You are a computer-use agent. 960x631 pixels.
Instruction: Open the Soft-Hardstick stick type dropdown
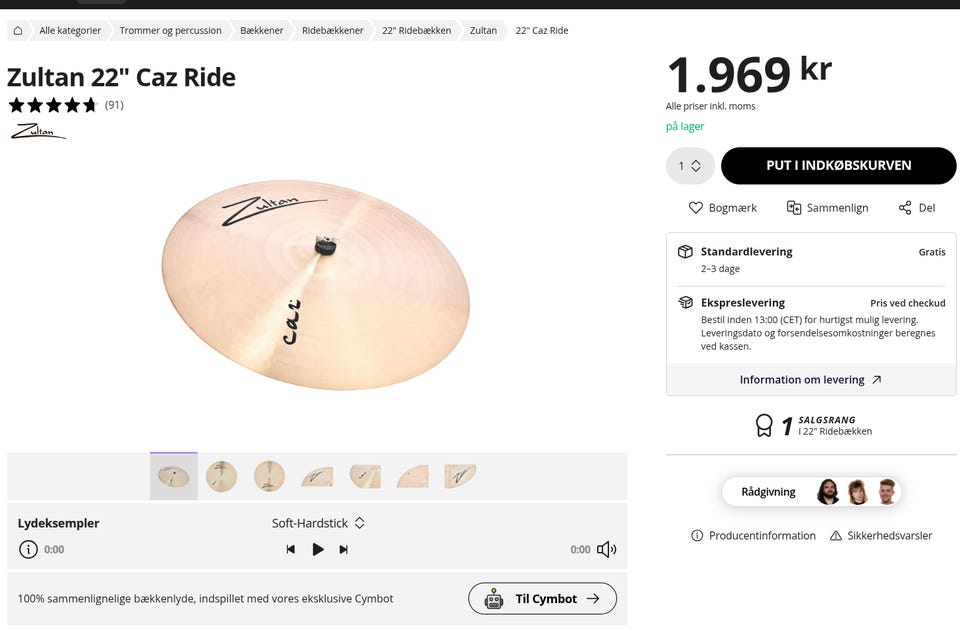(318, 523)
